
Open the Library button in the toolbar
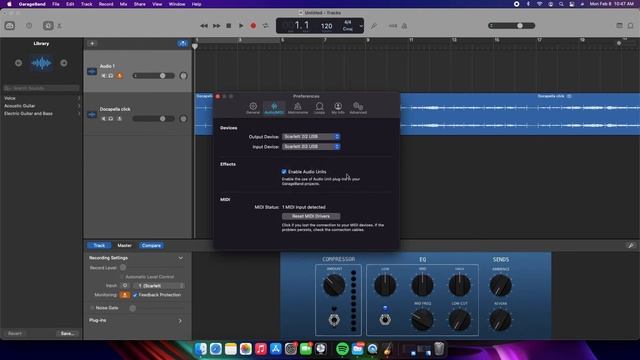tap(10, 26)
